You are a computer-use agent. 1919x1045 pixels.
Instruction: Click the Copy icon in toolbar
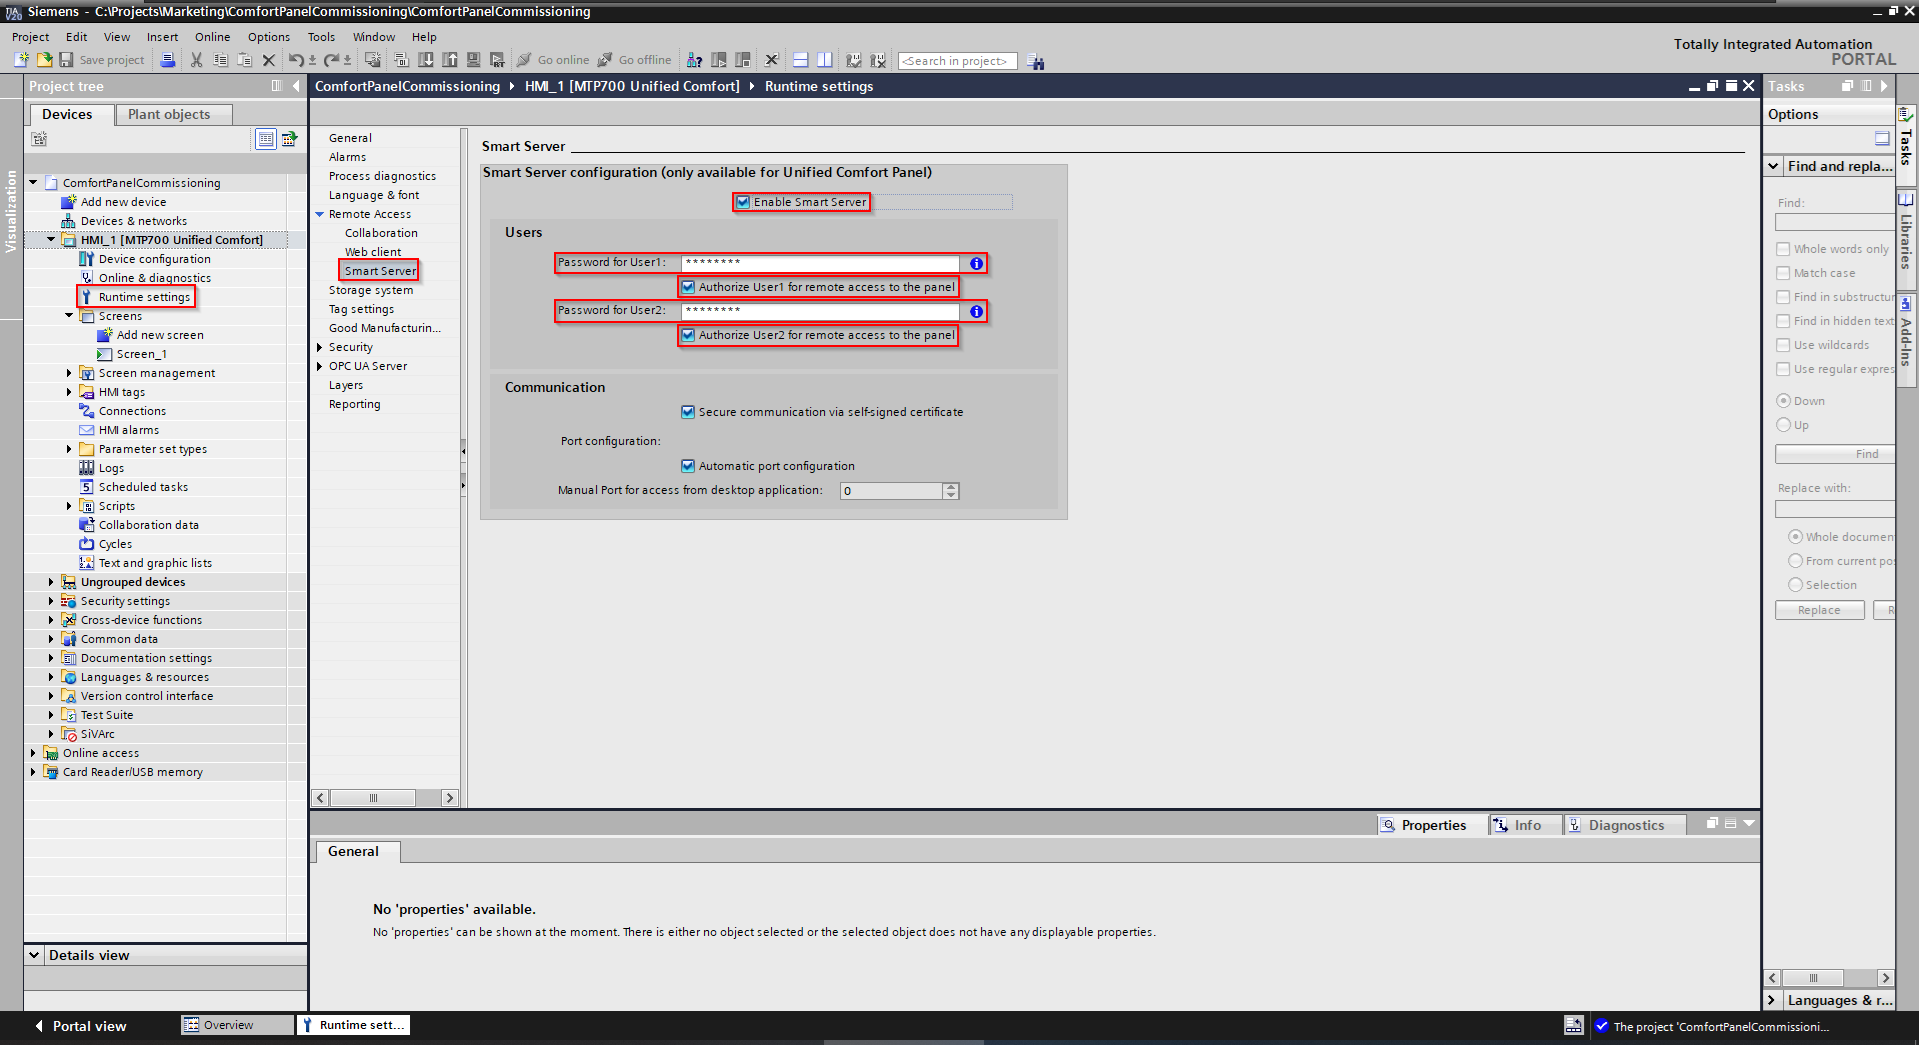coord(220,60)
